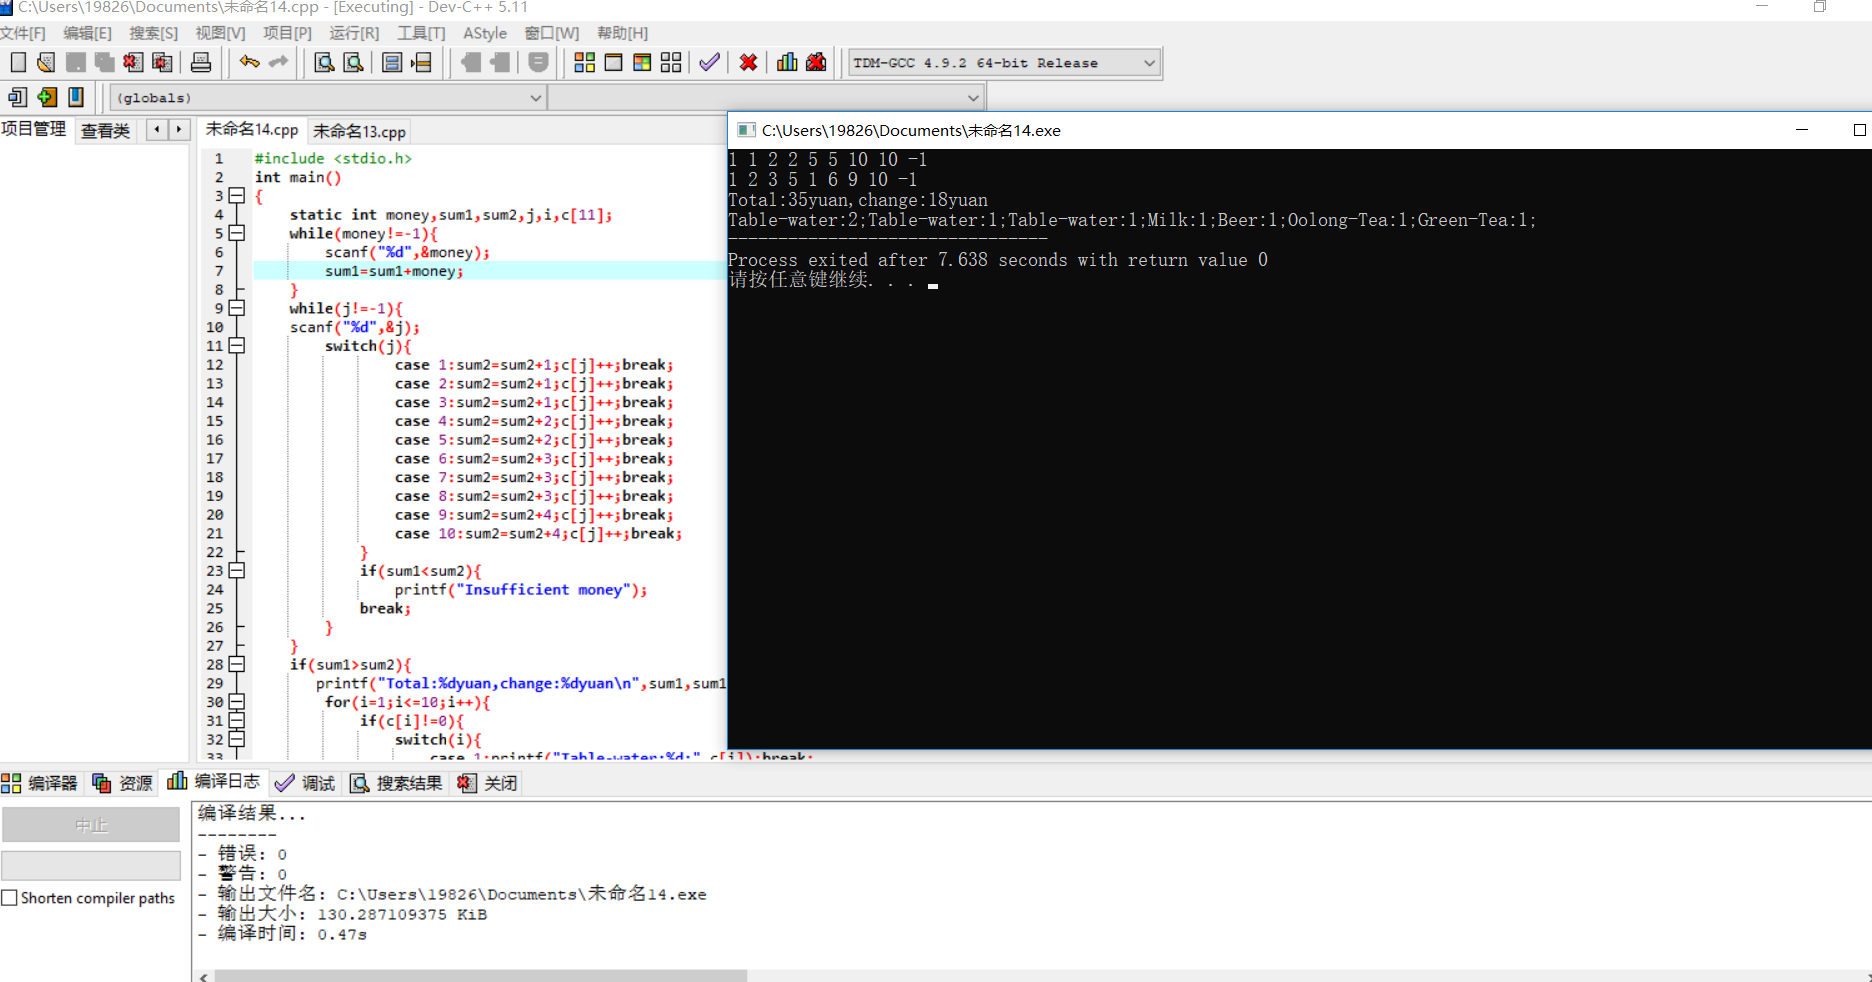
Task: Open the TDM-GCC compiler set dropdown
Action: pos(1149,63)
